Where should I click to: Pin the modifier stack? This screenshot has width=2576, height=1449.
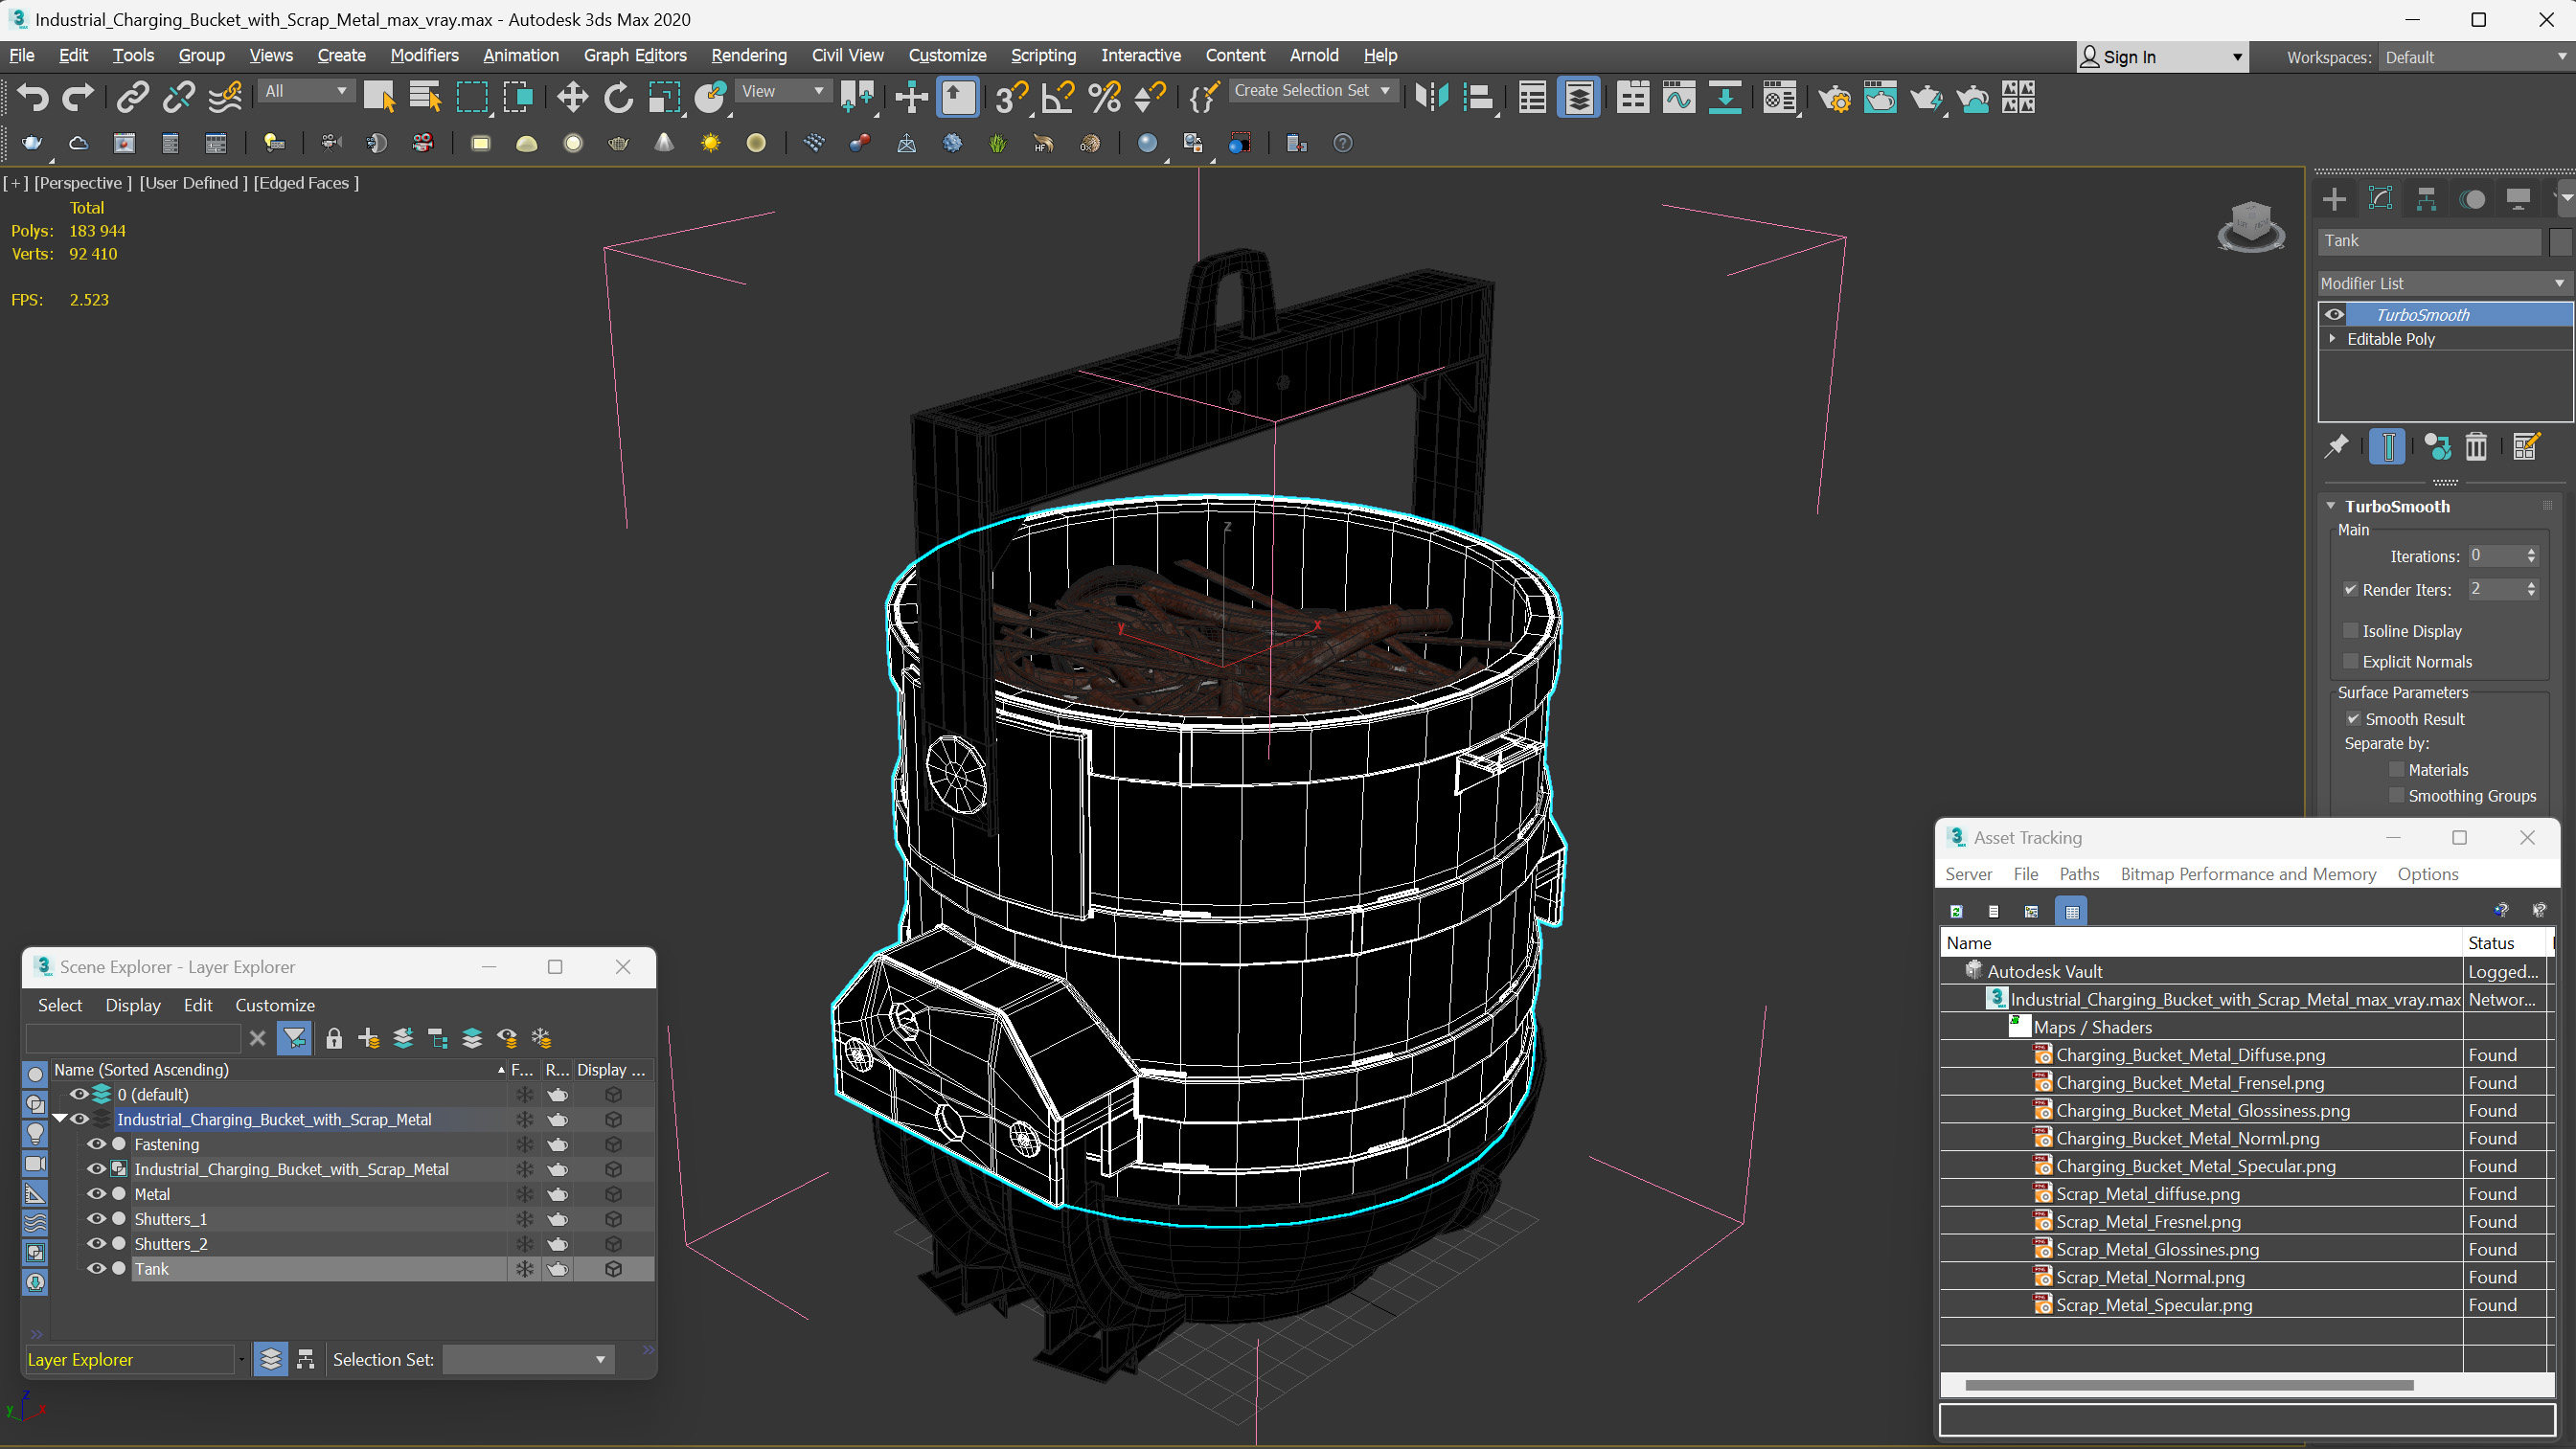(x=2337, y=447)
